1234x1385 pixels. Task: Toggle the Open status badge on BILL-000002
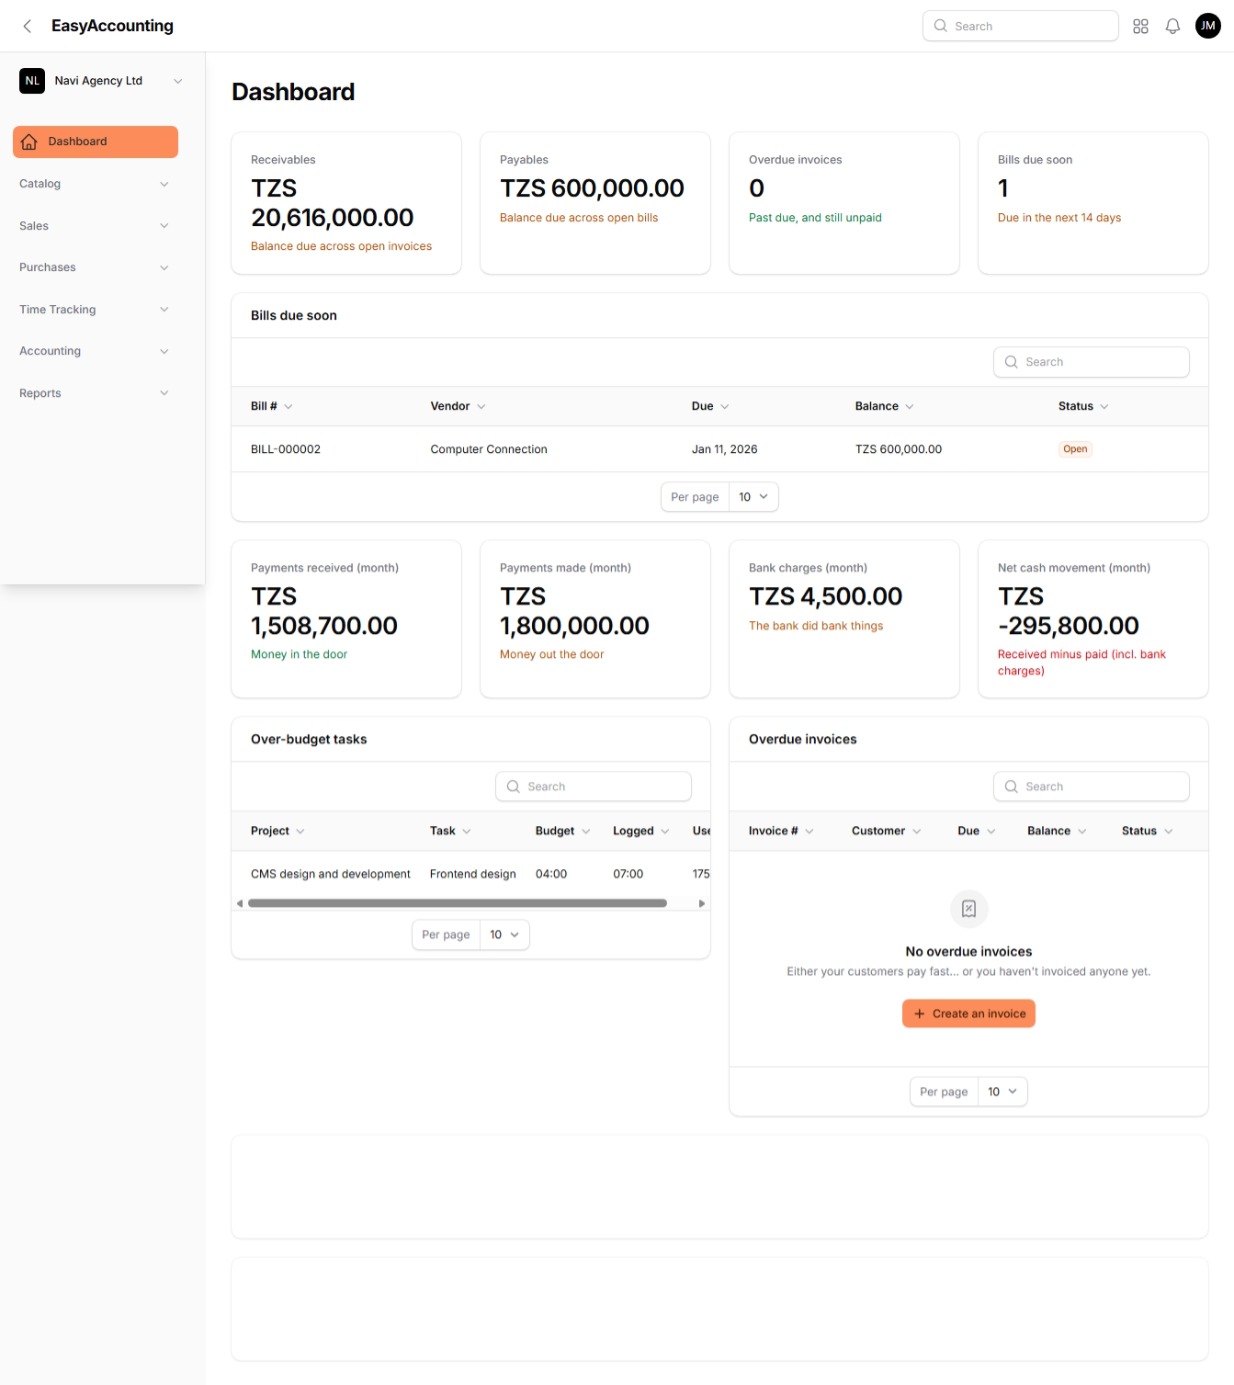click(x=1075, y=449)
